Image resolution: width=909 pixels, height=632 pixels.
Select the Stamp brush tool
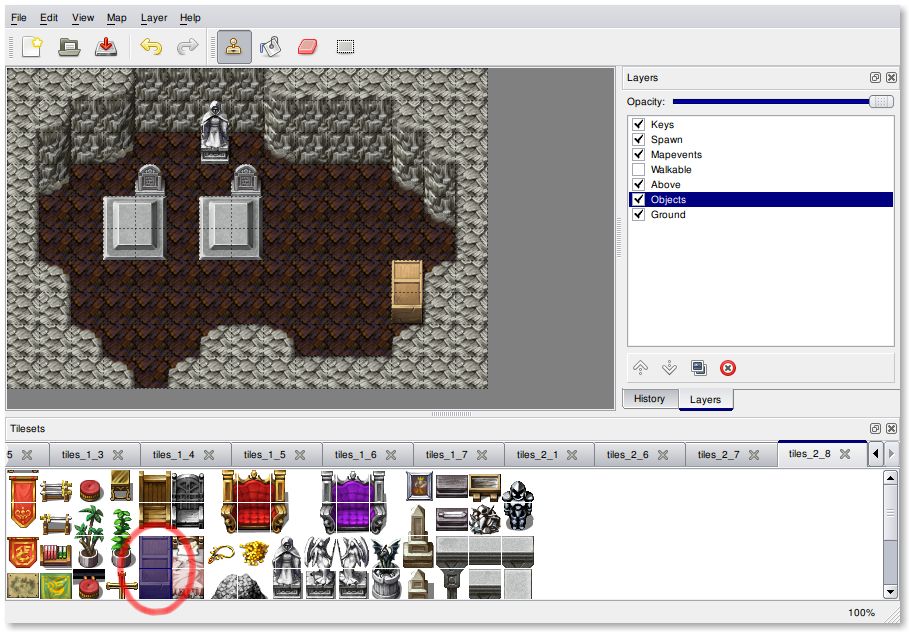coord(234,47)
